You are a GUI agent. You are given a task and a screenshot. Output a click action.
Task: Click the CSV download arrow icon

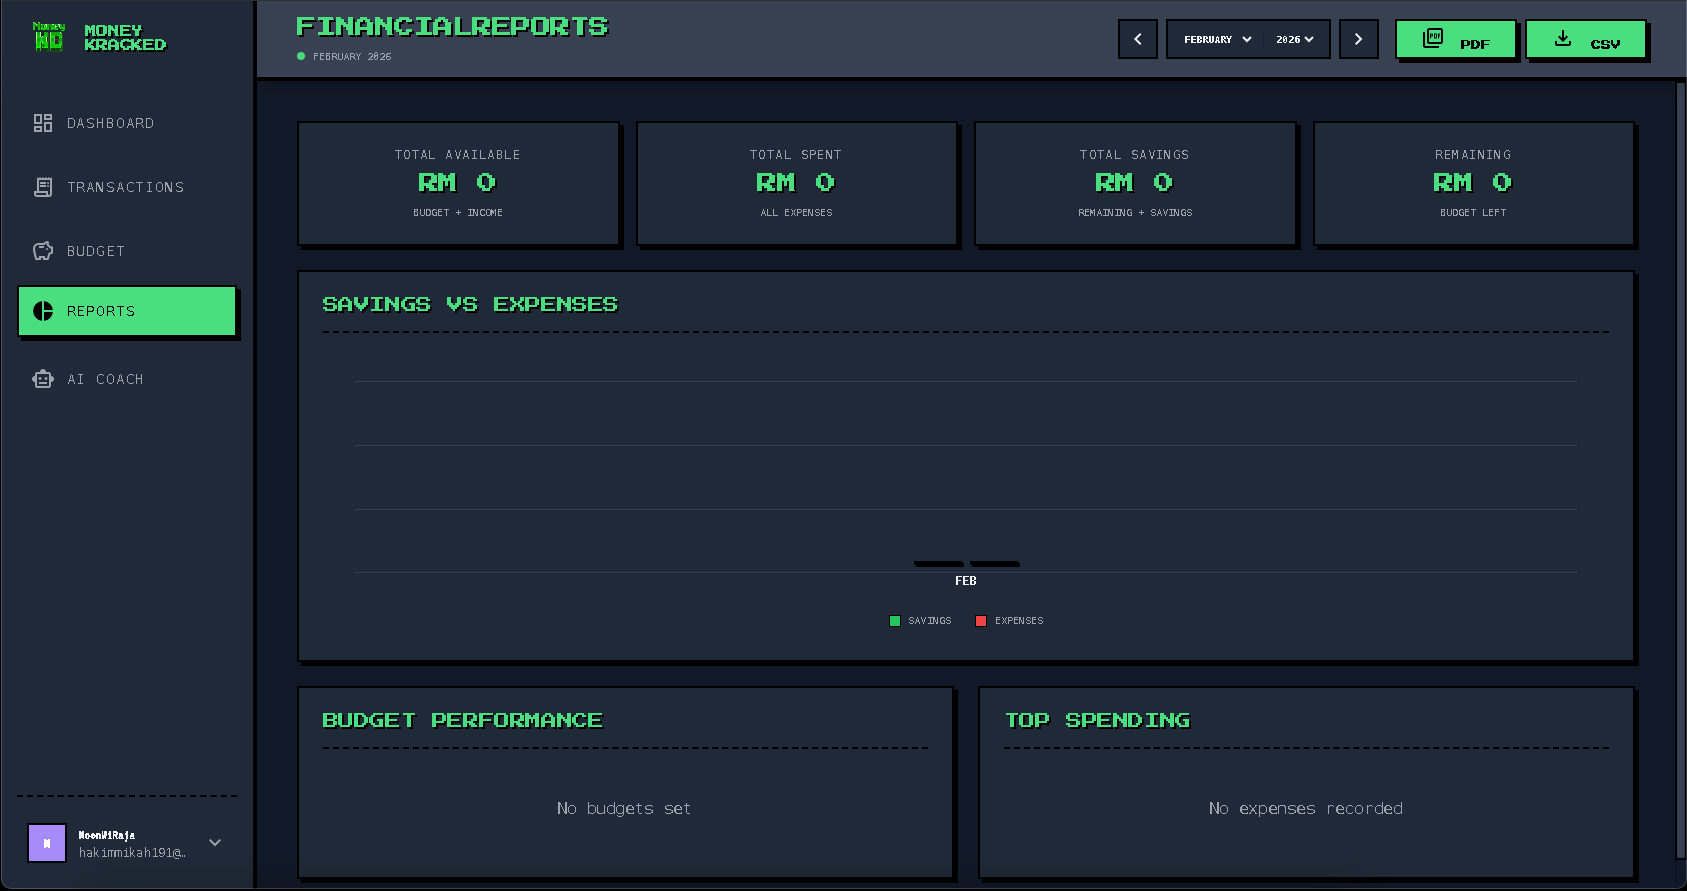pyautogui.click(x=1563, y=38)
